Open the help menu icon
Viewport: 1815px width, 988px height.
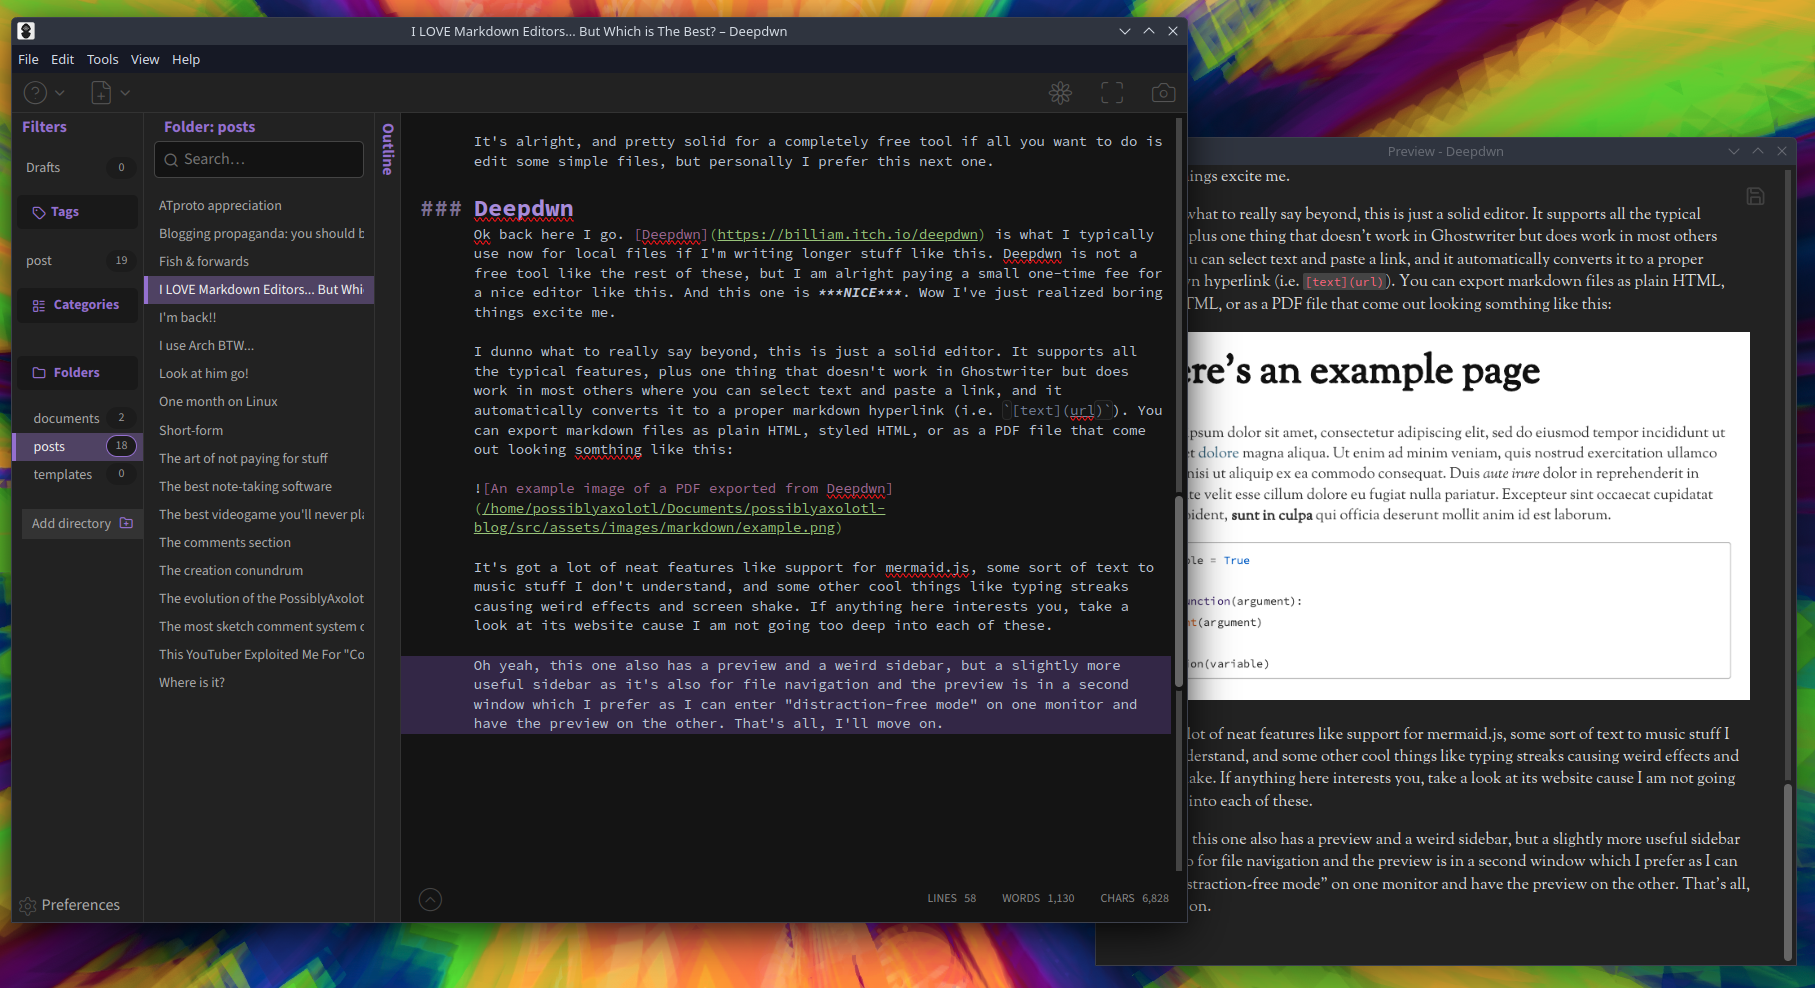click(33, 92)
